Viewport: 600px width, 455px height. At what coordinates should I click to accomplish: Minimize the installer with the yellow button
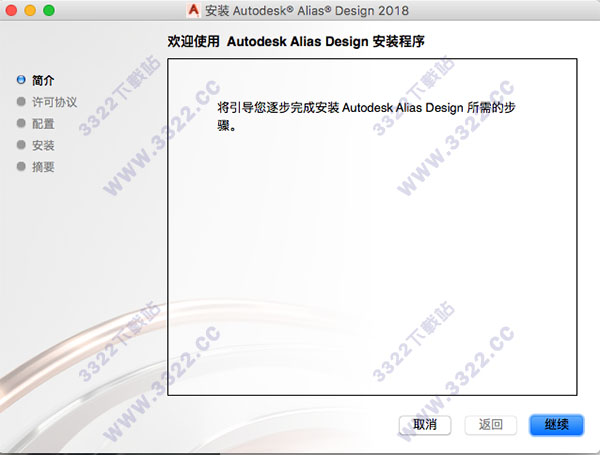(x=30, y=10)
